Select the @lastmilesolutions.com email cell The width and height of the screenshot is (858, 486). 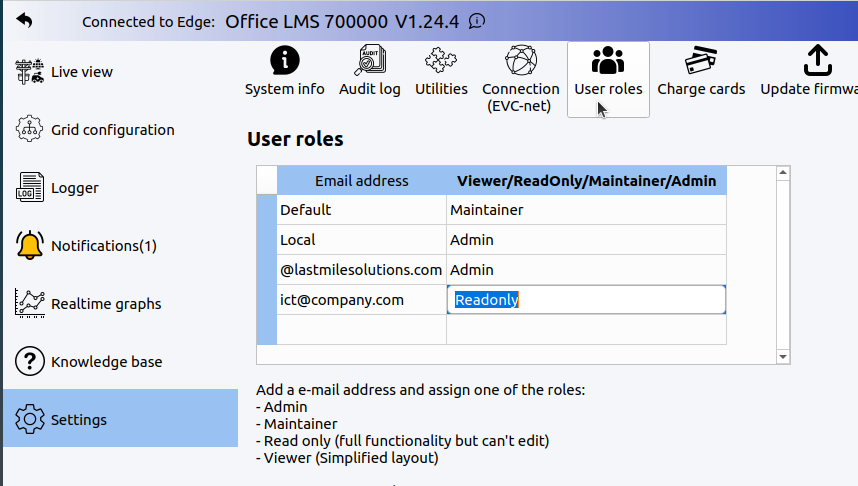pyautogui.click(x=362, y=270)
